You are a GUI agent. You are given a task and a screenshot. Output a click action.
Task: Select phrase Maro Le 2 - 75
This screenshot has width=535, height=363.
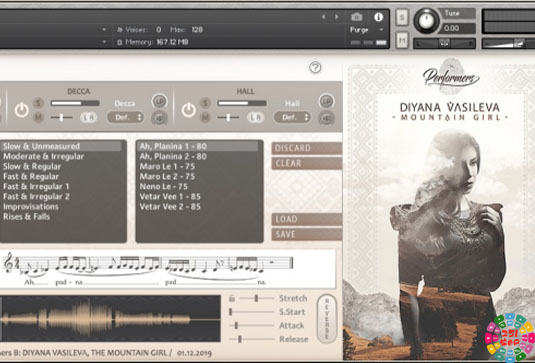click(198, 176)
